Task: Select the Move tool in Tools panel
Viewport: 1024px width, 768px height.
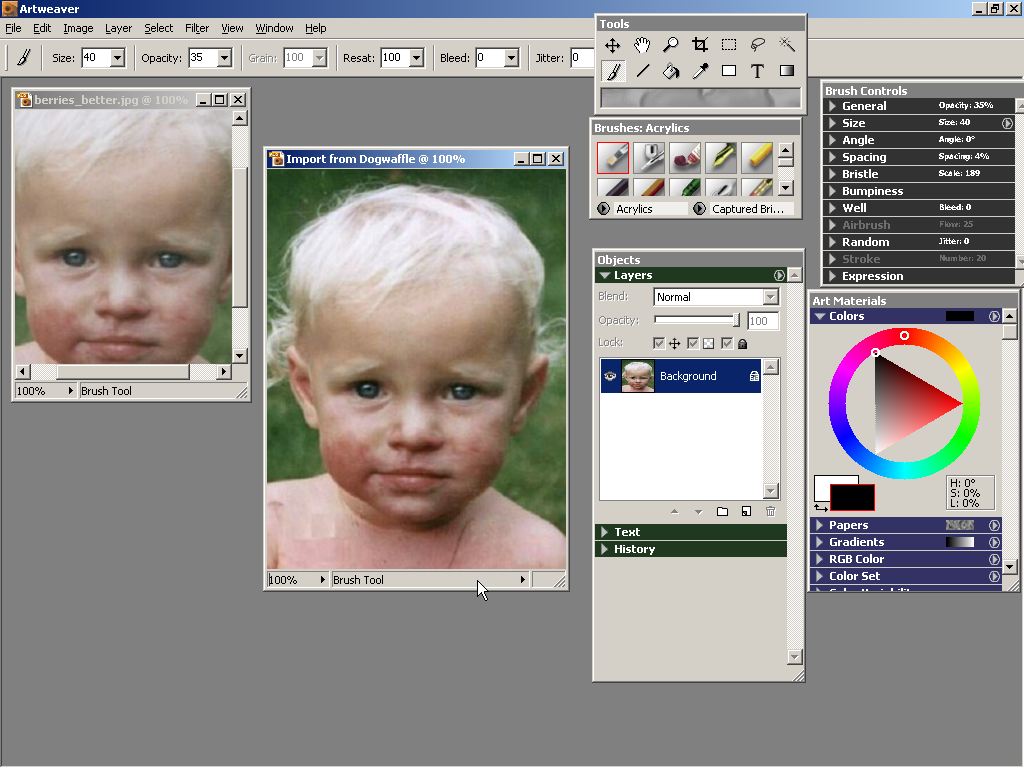Action: (x=612, y=45)
